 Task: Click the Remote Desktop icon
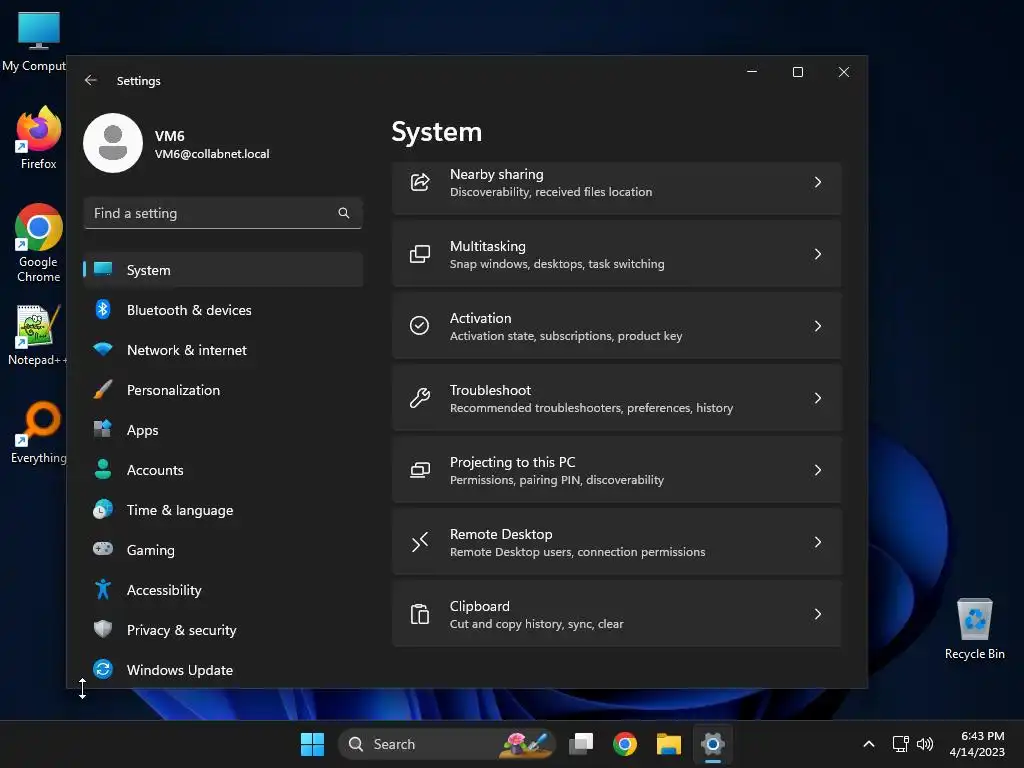pyautogui.click(x=420, y=541)
